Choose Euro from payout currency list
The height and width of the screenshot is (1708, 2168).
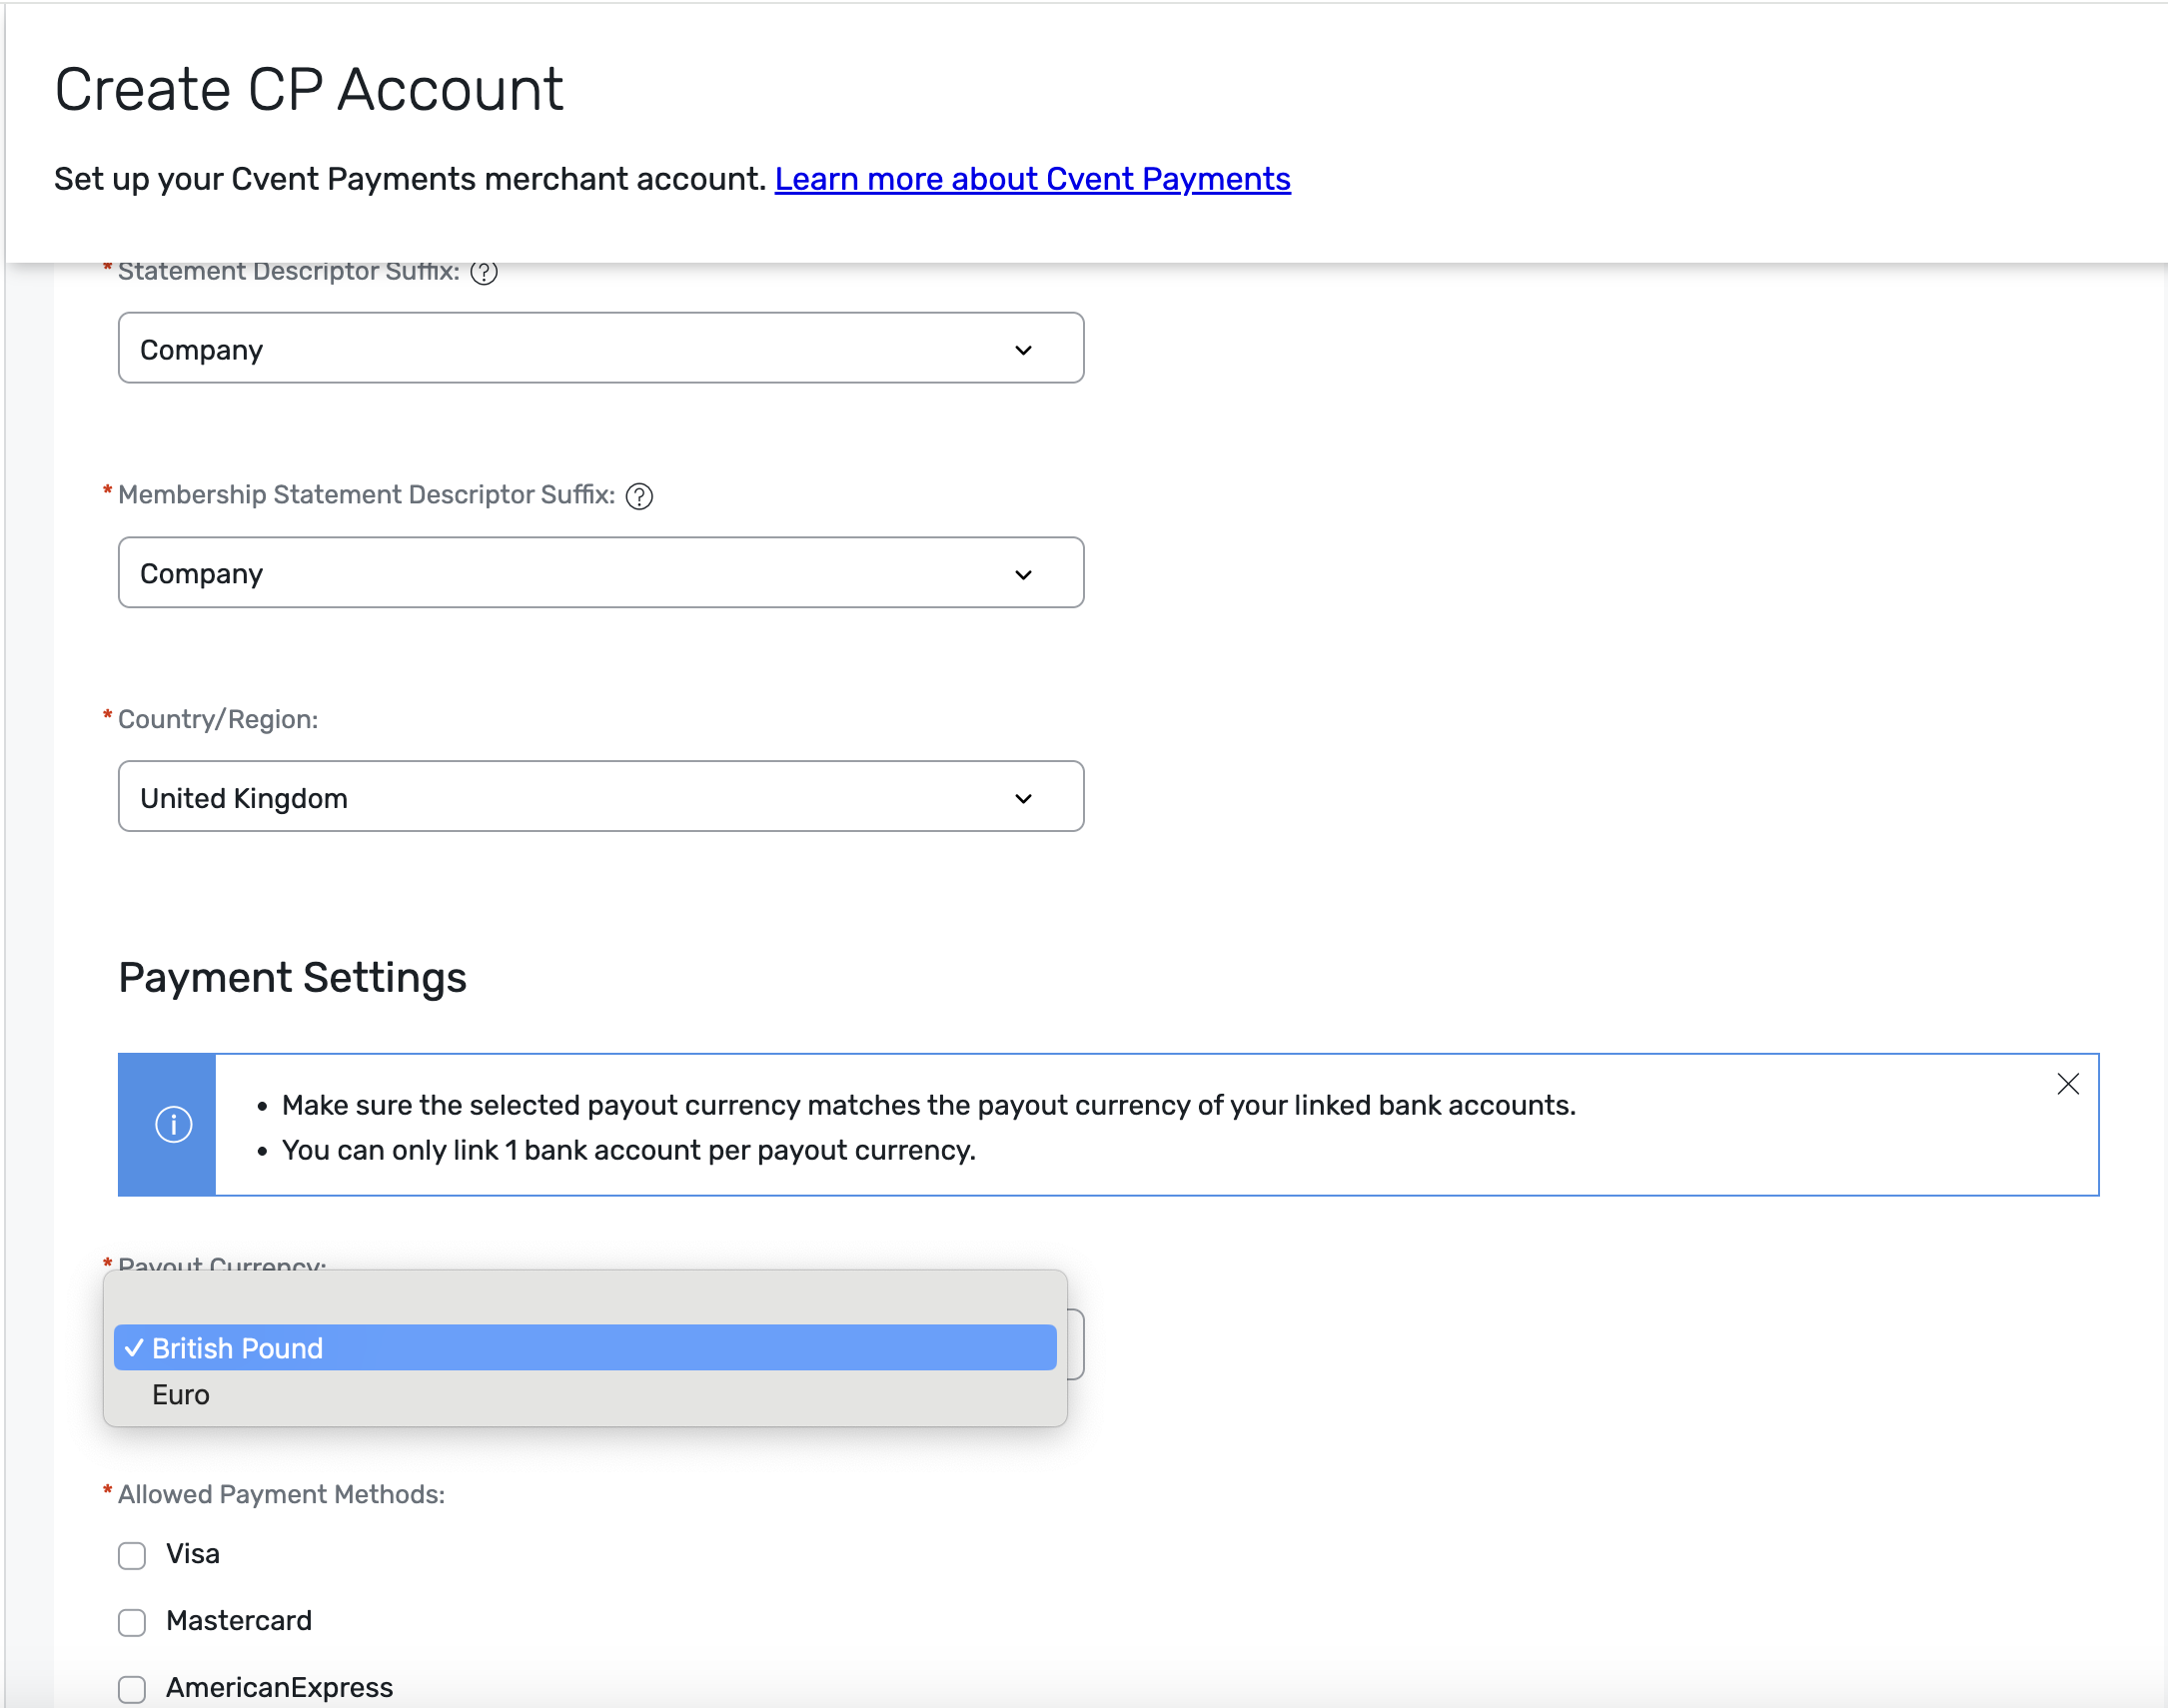(x=585, y=1394)
